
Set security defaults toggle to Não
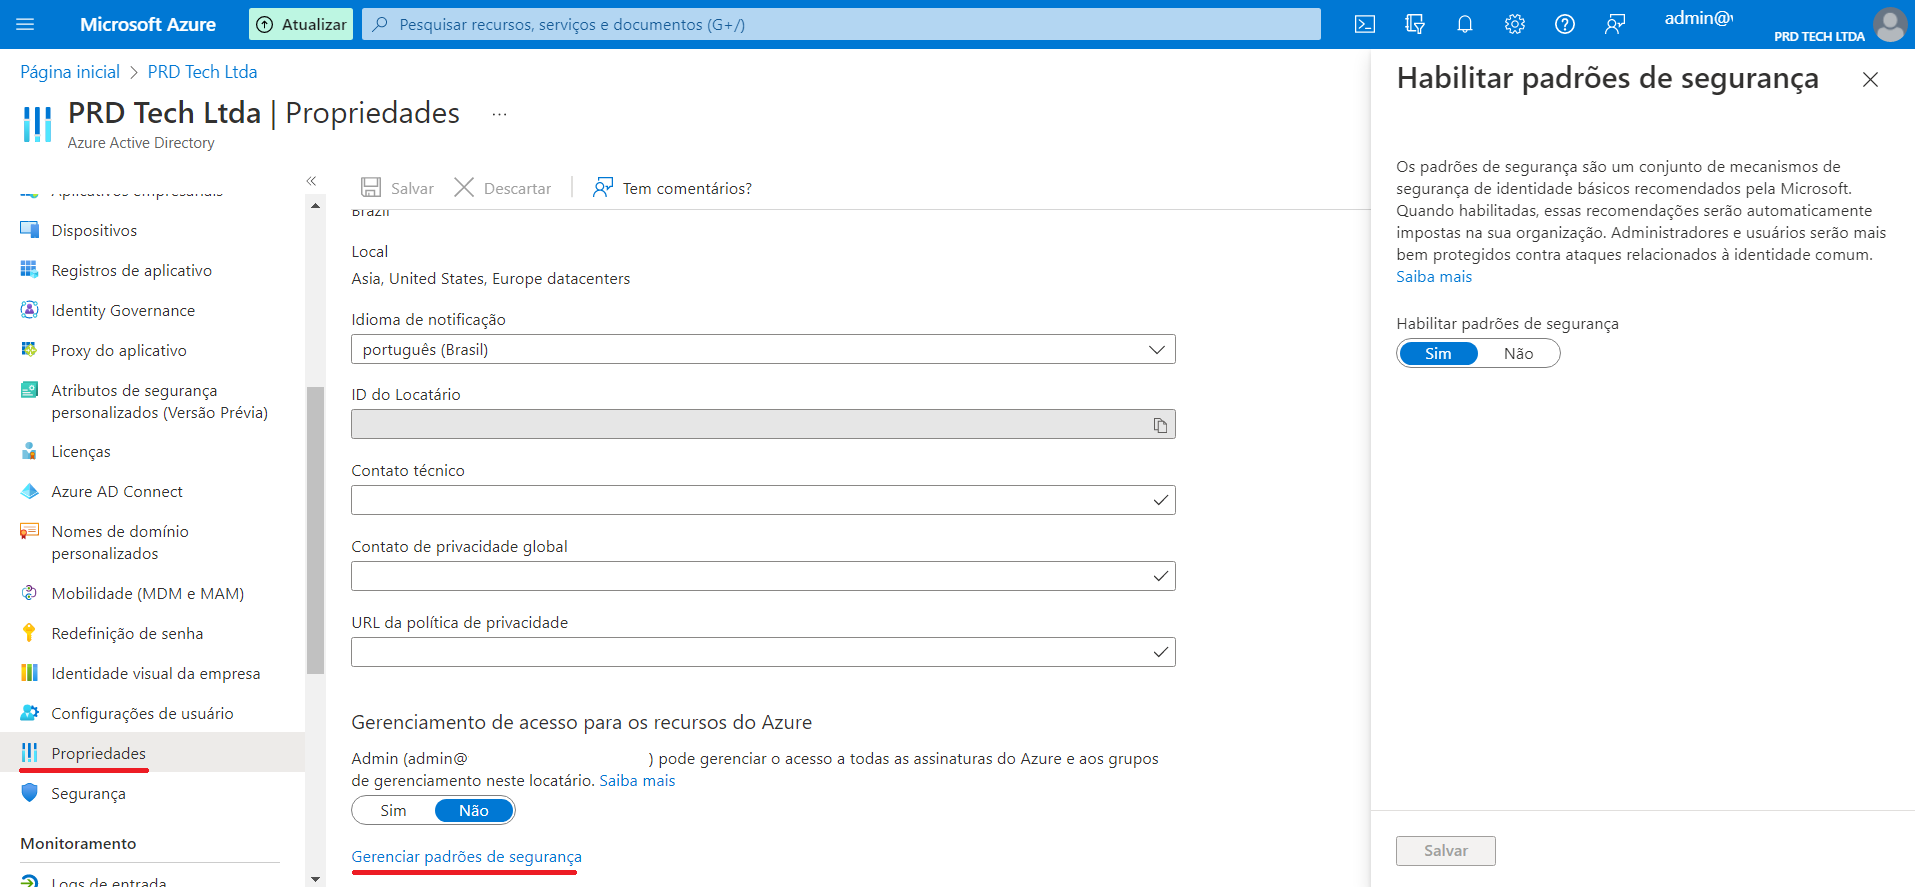tap(1518, 353)
